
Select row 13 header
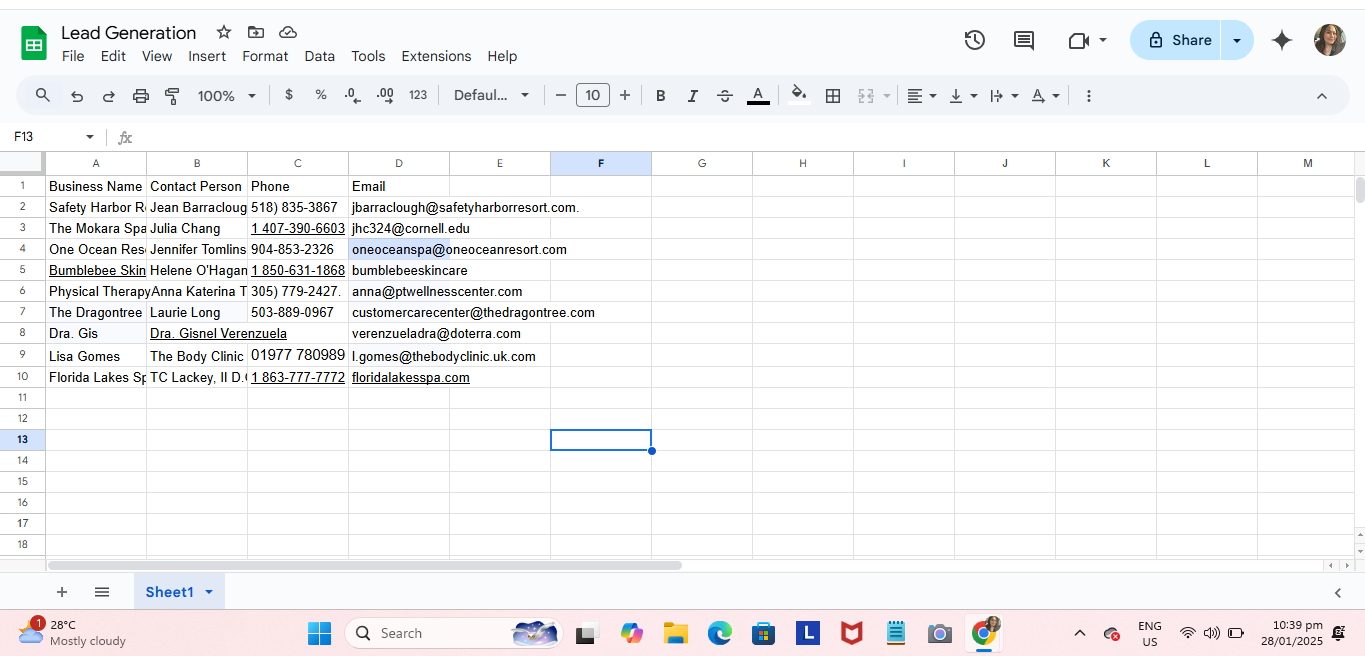[23, 439]
